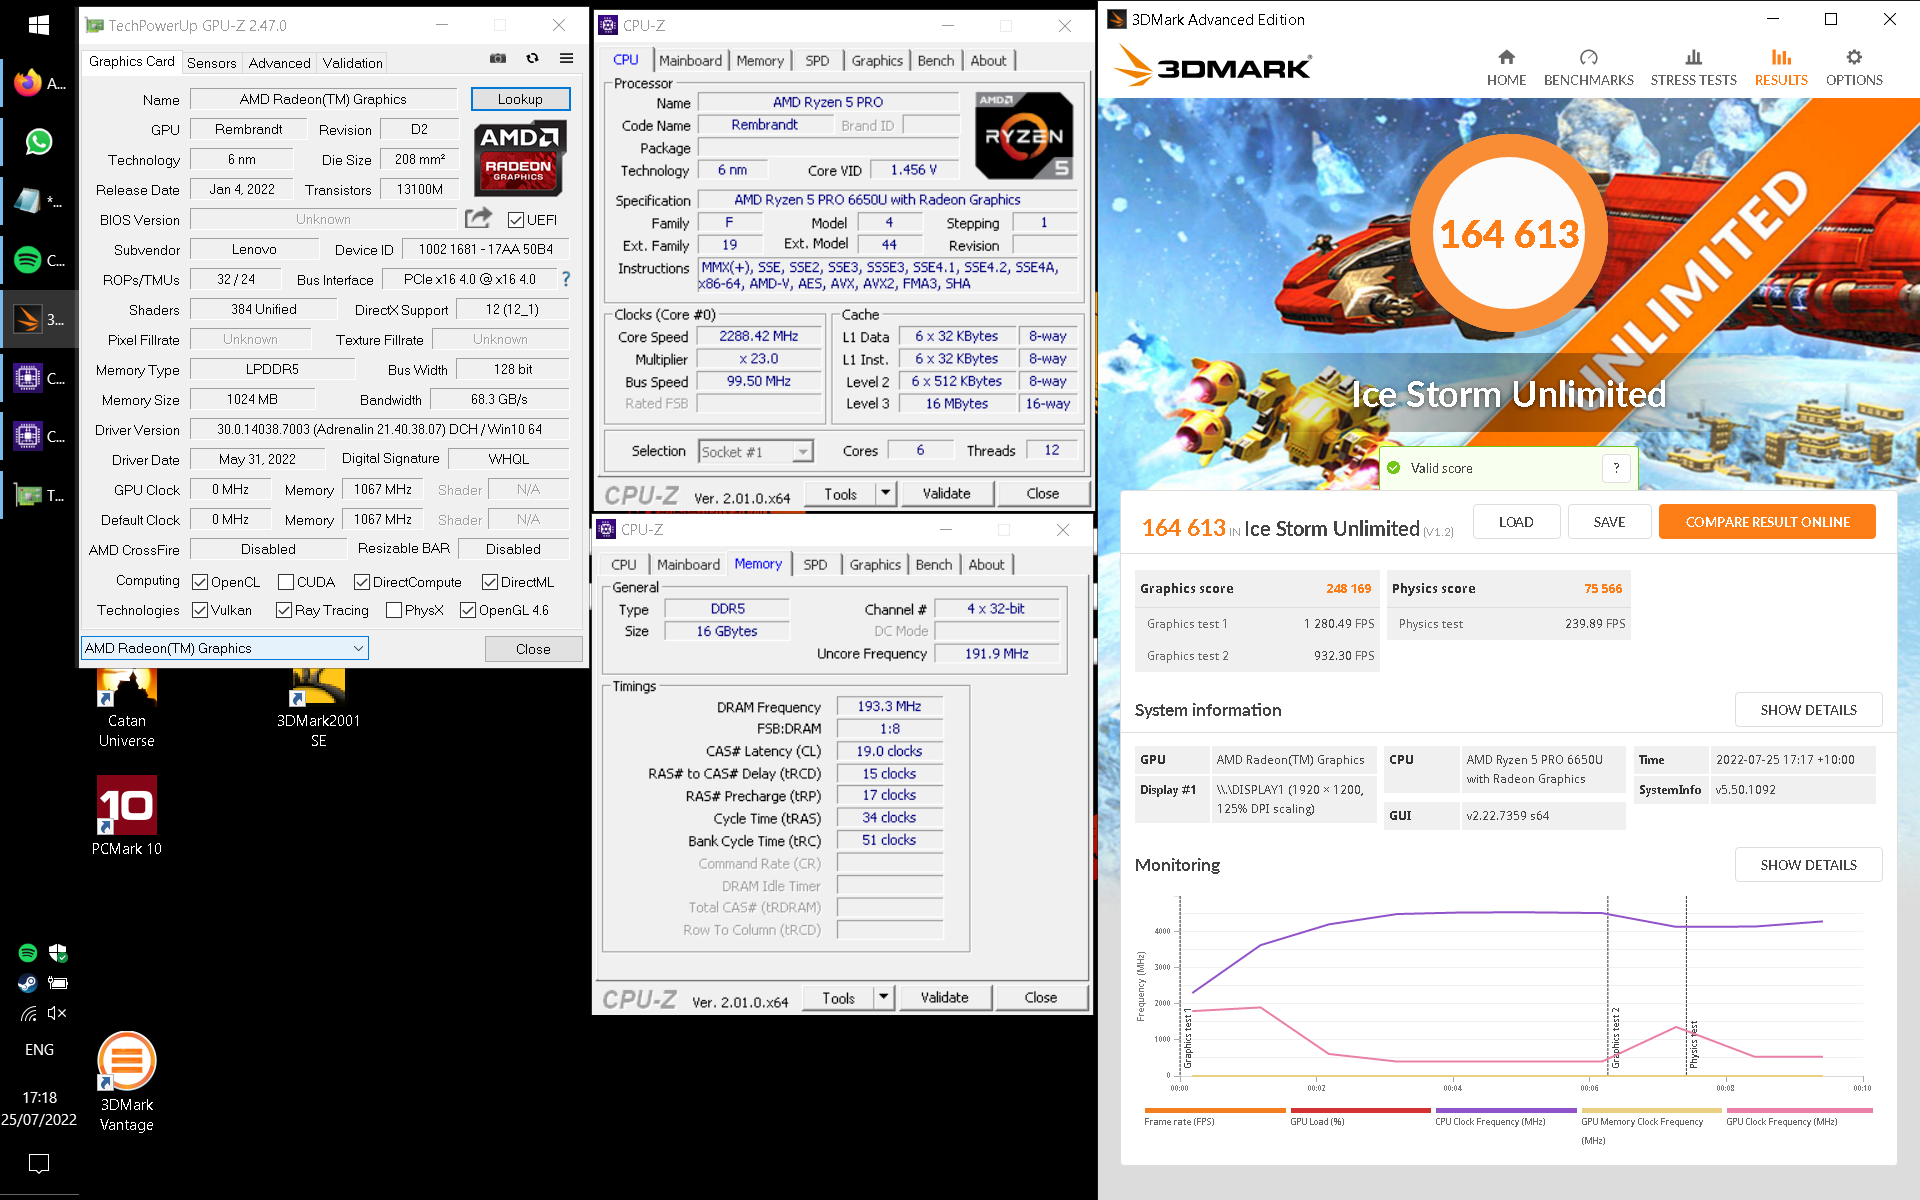Viewport: 1920px width, 1200px height.
Task: Select the PCMark 10 desktop shortcut
Action: [127, 816]
